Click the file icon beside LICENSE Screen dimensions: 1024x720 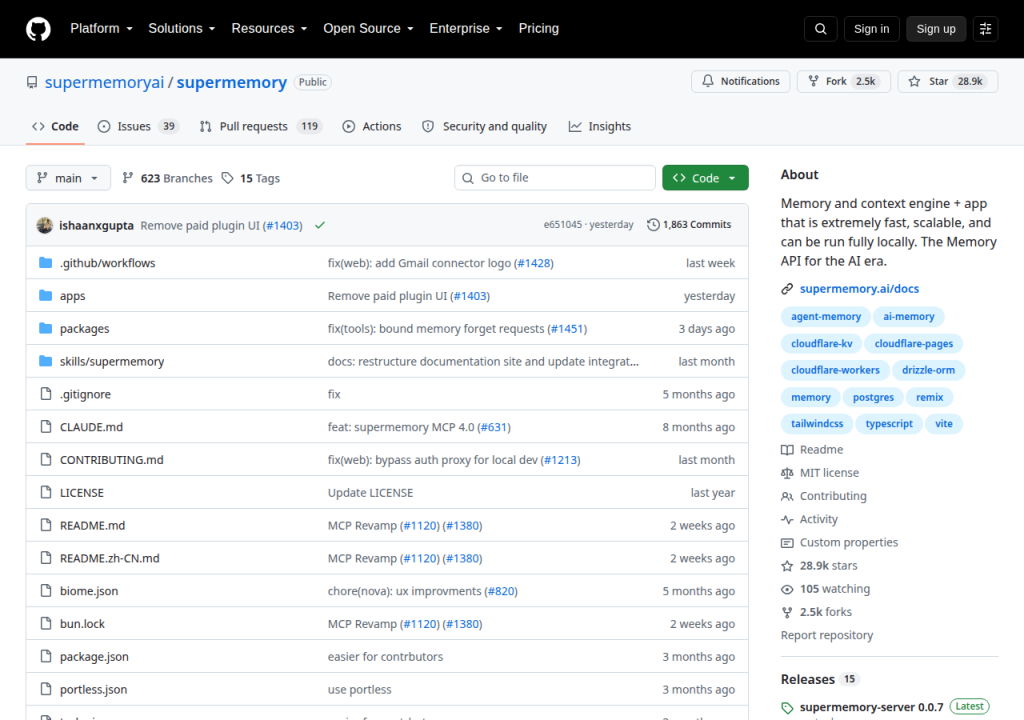[46, 492]
